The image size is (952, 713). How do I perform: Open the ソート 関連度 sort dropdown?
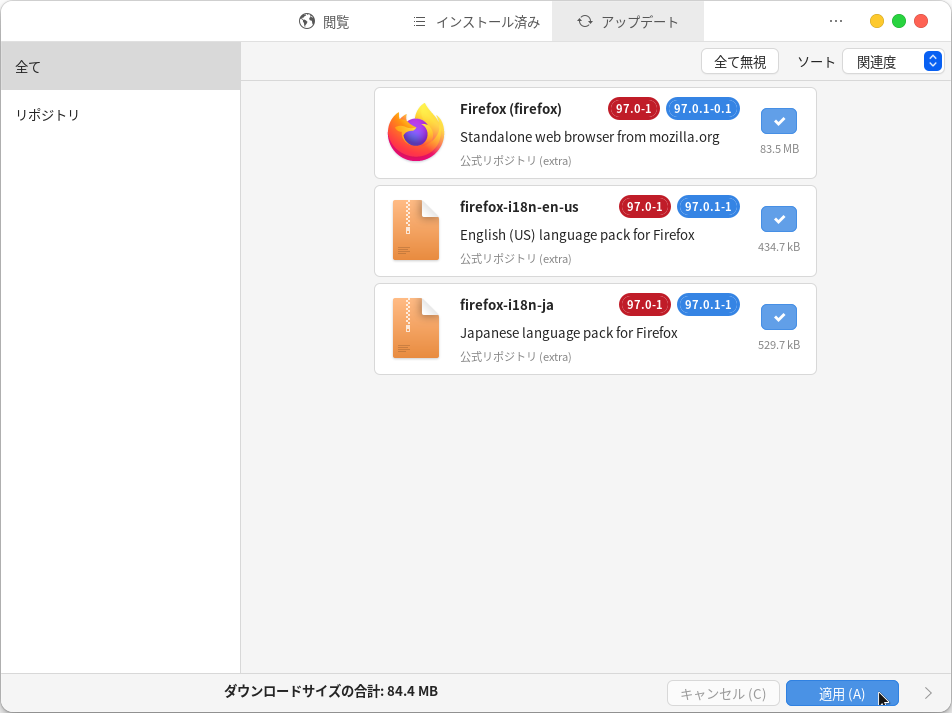[892, 62]
